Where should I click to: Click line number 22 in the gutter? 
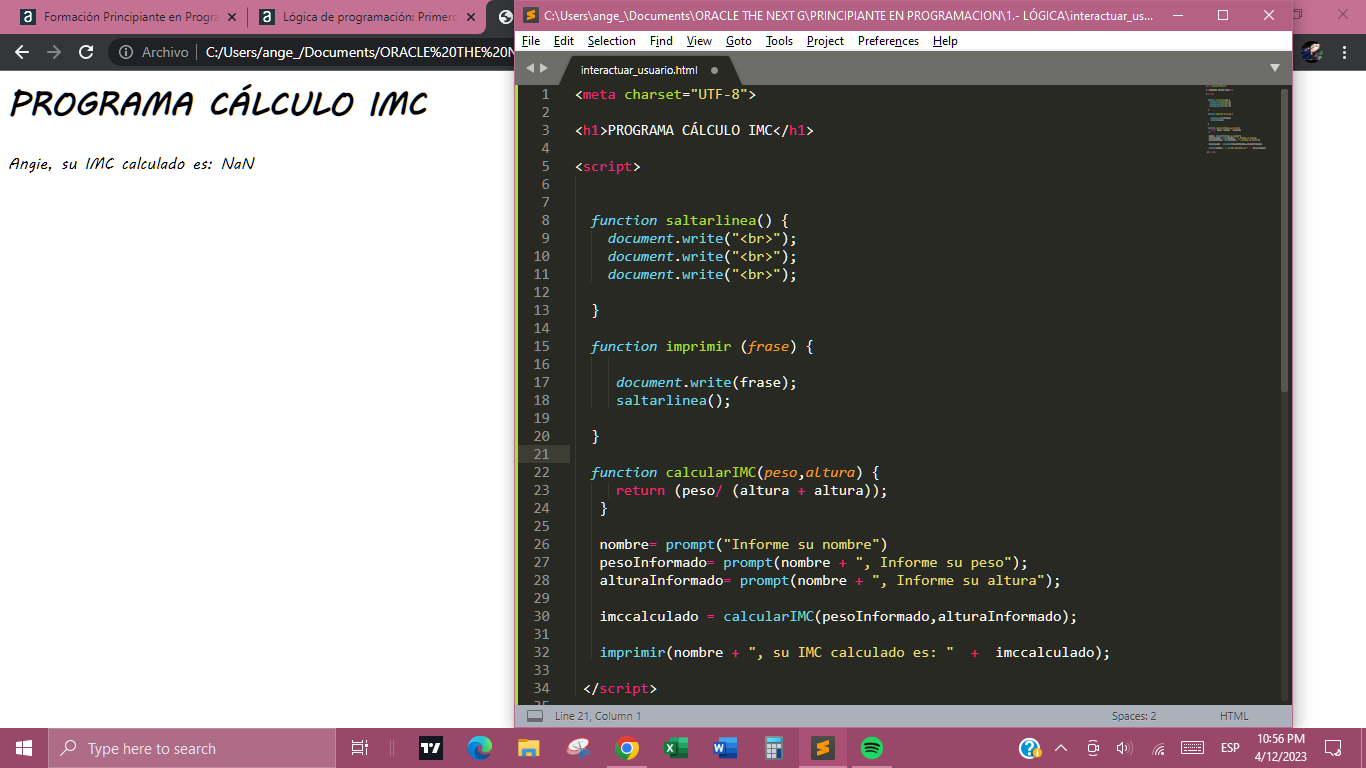pyautogui.click(x=542, y=472)
